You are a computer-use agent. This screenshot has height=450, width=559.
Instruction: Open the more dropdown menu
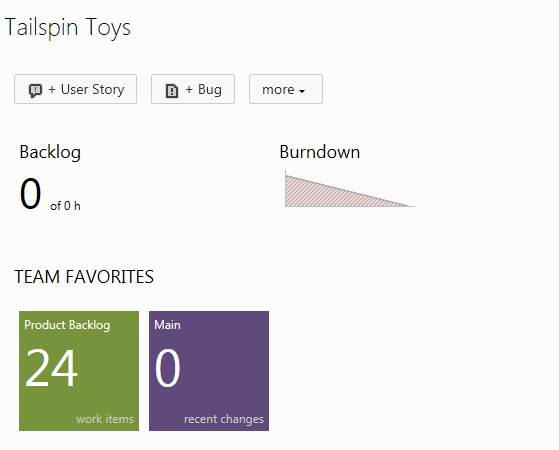coord(286,89)
